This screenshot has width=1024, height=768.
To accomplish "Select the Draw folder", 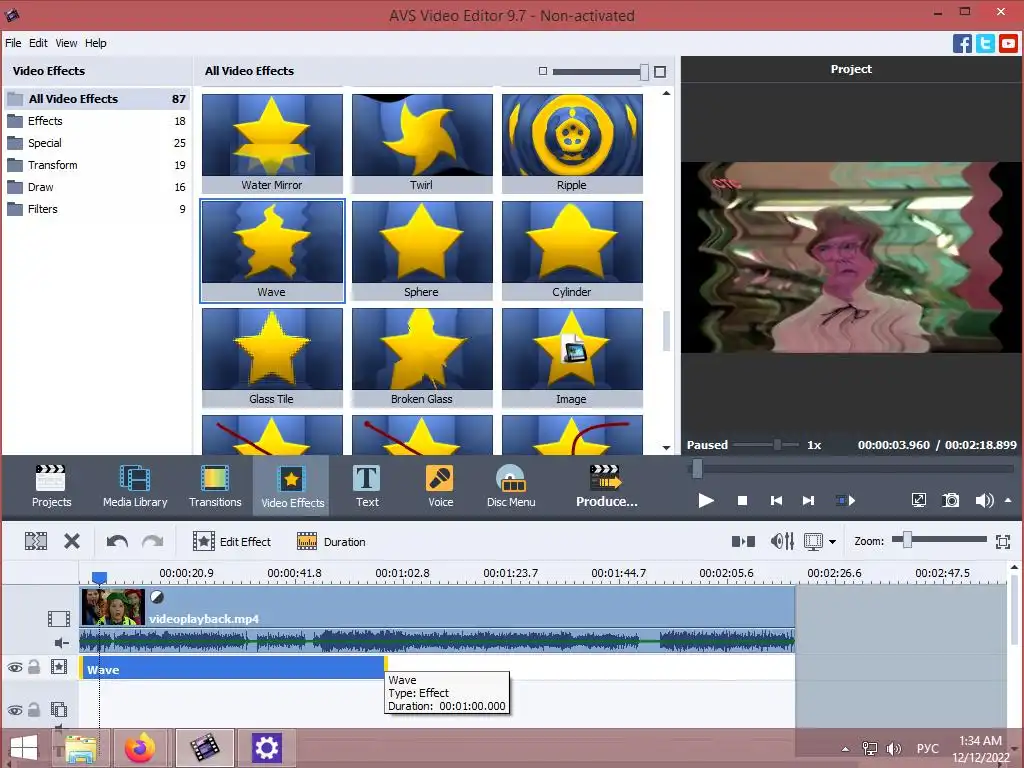I will tap(97, 187).
